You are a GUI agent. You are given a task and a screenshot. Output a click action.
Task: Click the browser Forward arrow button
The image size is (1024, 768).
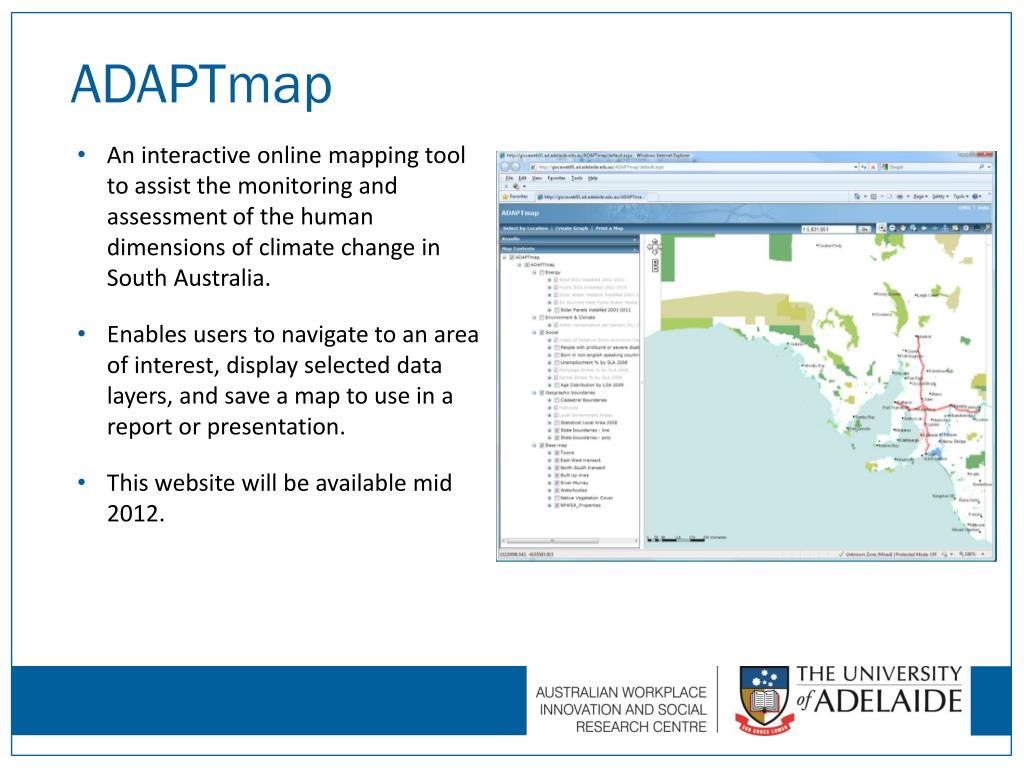click(515, 167)
